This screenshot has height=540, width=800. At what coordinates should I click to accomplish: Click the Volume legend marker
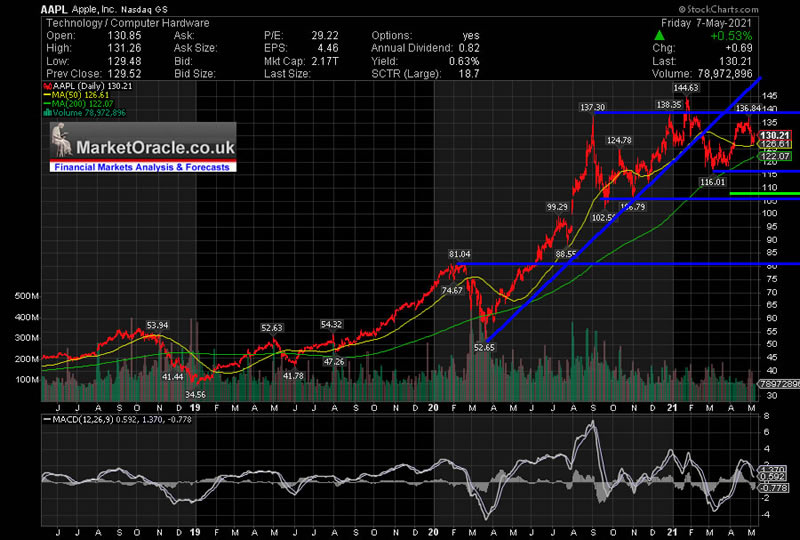pos(46,113)
